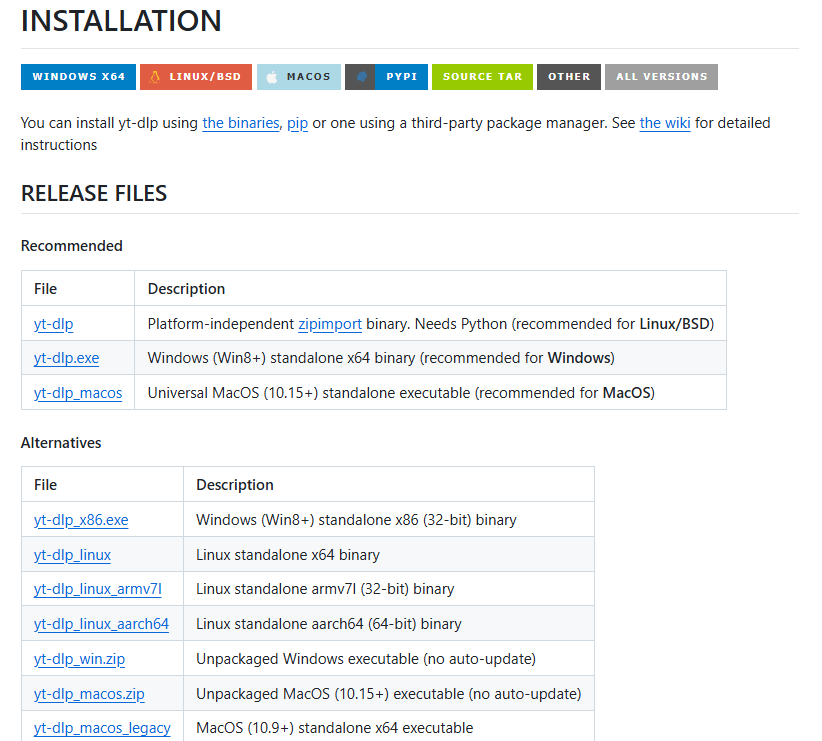Click the Other badge
Viewport: 822px width, 741px height.
(569, 77)
